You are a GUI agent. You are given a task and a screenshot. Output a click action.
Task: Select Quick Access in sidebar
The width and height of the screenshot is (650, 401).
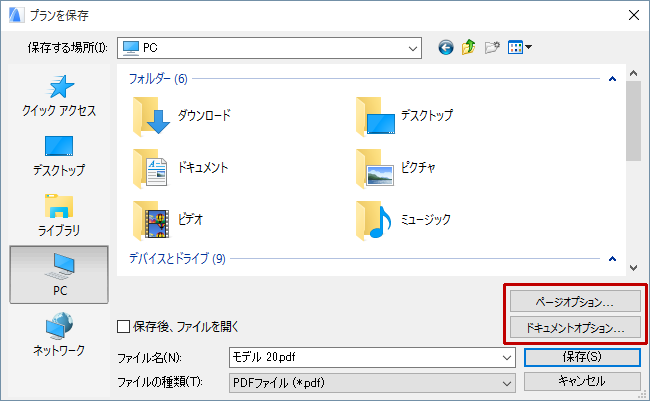(x=59, y=96)
